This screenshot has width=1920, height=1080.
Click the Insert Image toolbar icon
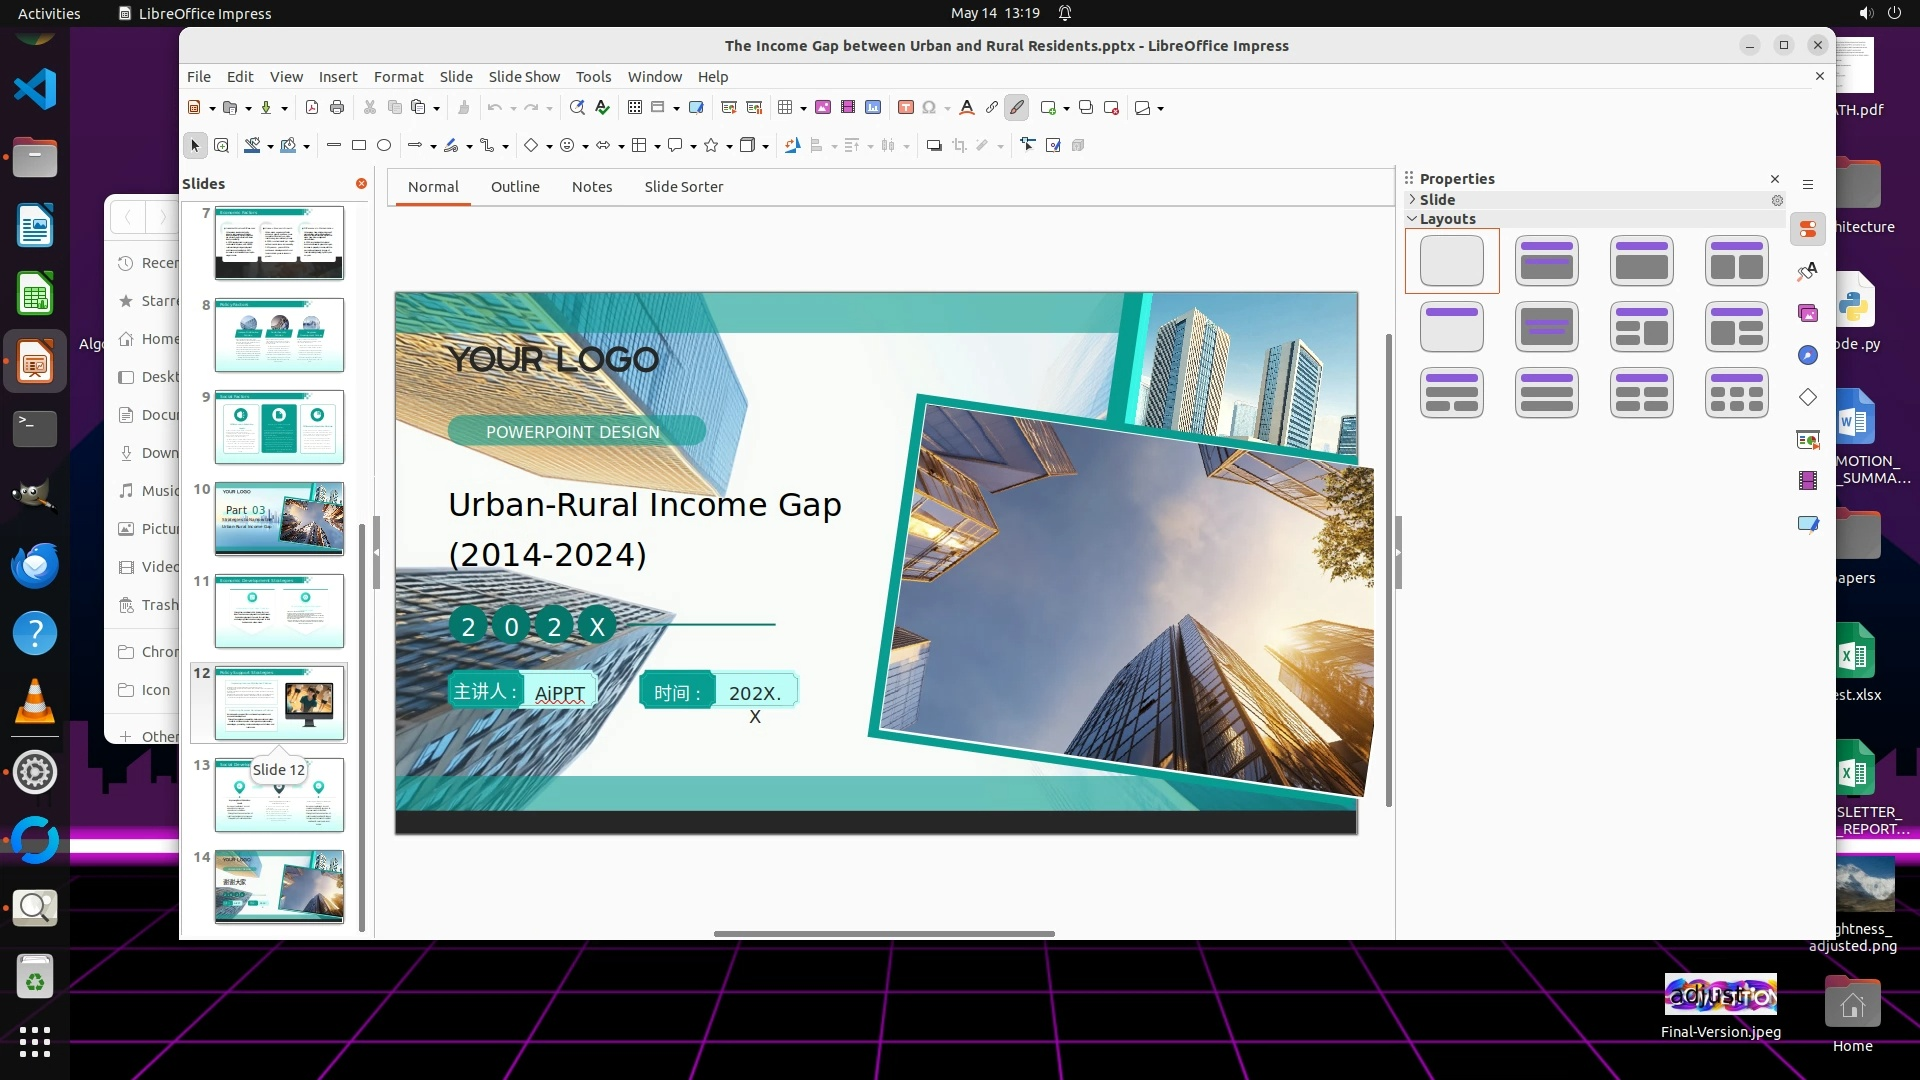click(823, 108)
